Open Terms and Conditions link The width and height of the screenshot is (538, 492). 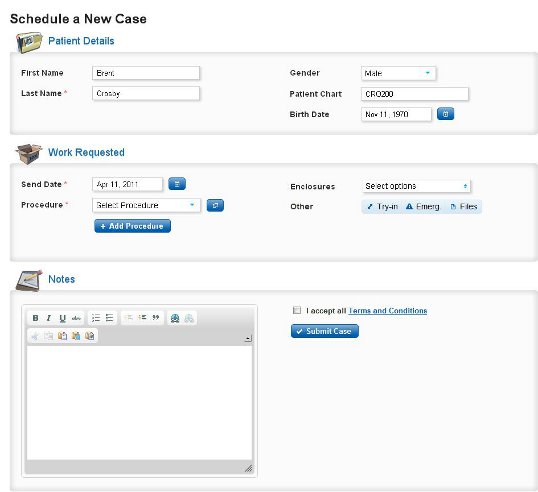point(388,311)
